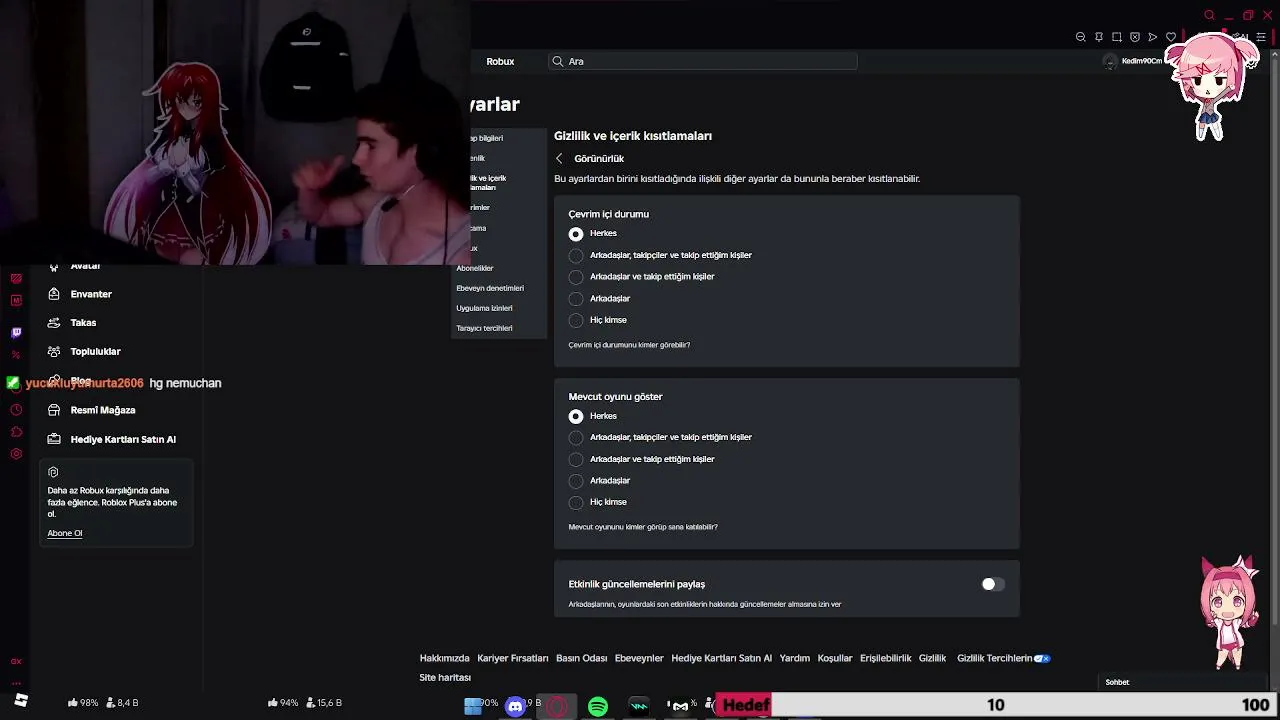Switch to Uygulama izinleri settings tab

coord(484,308)
